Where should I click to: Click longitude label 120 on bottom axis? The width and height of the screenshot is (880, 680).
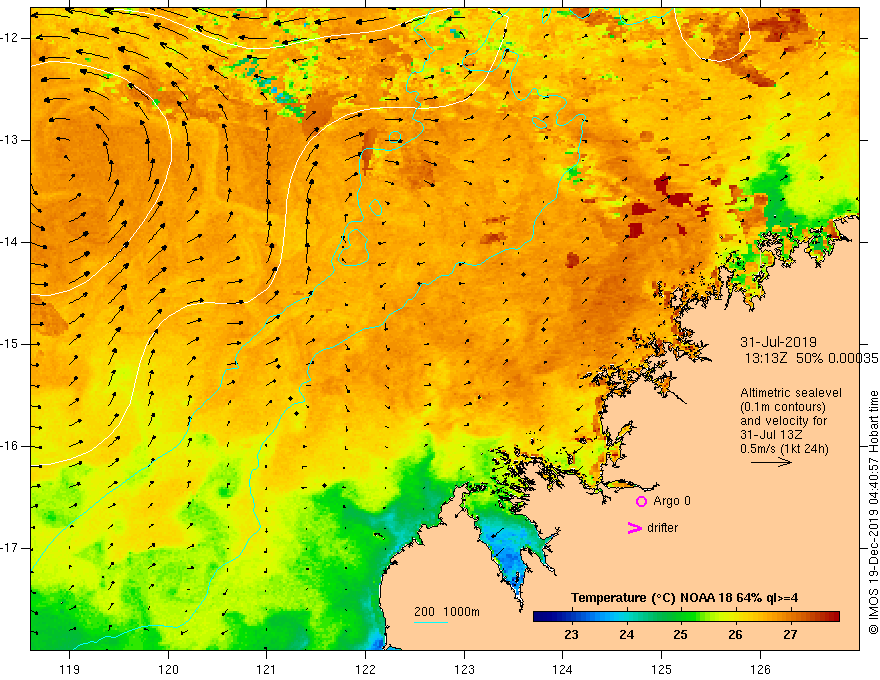click(168, 669)
